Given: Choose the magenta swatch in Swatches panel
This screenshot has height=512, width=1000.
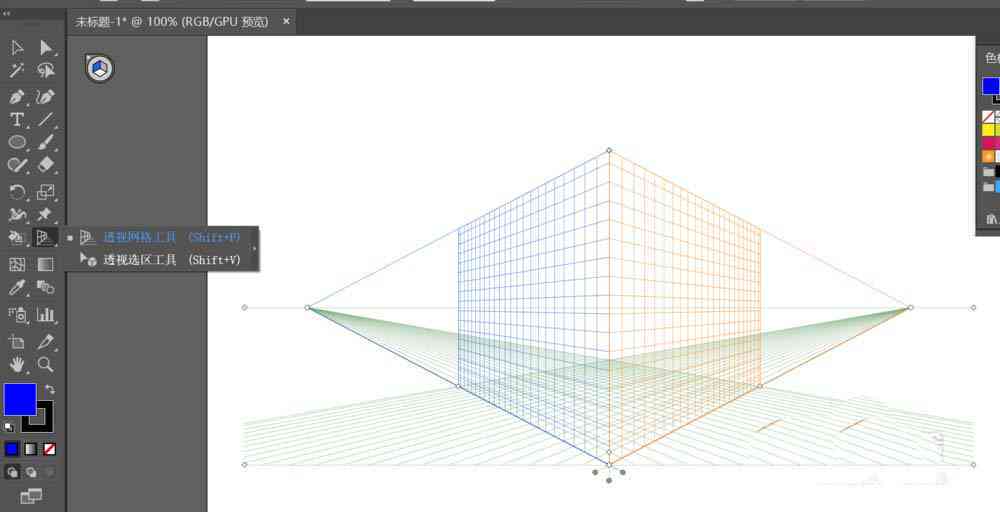Looking at the screenshot, I should click(989, 143).
